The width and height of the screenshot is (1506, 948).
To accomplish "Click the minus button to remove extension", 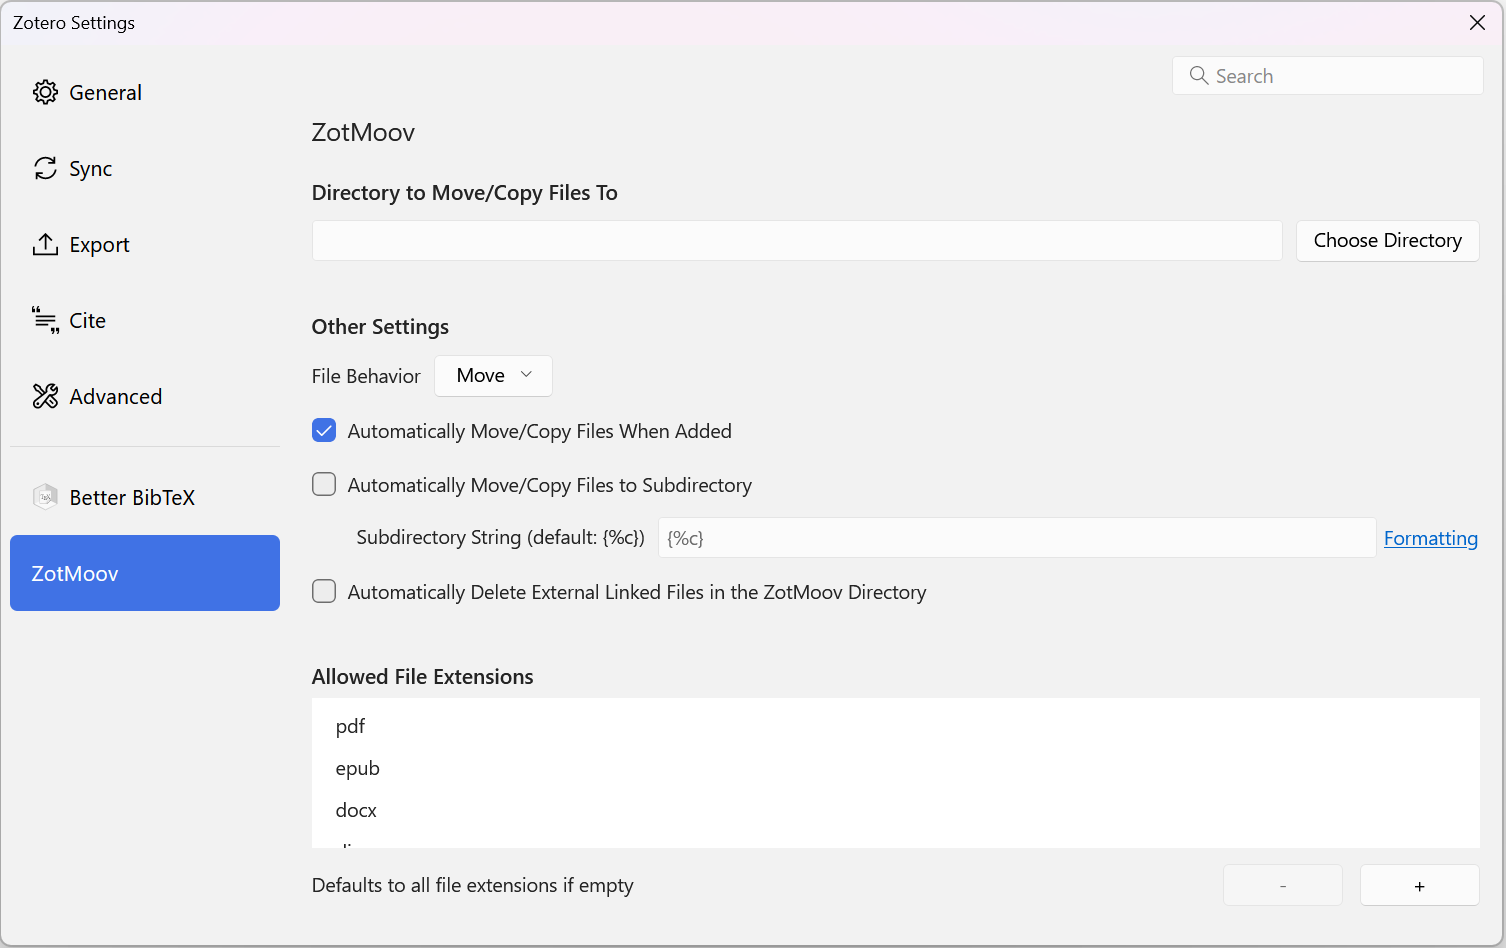I will point(1283,886).
